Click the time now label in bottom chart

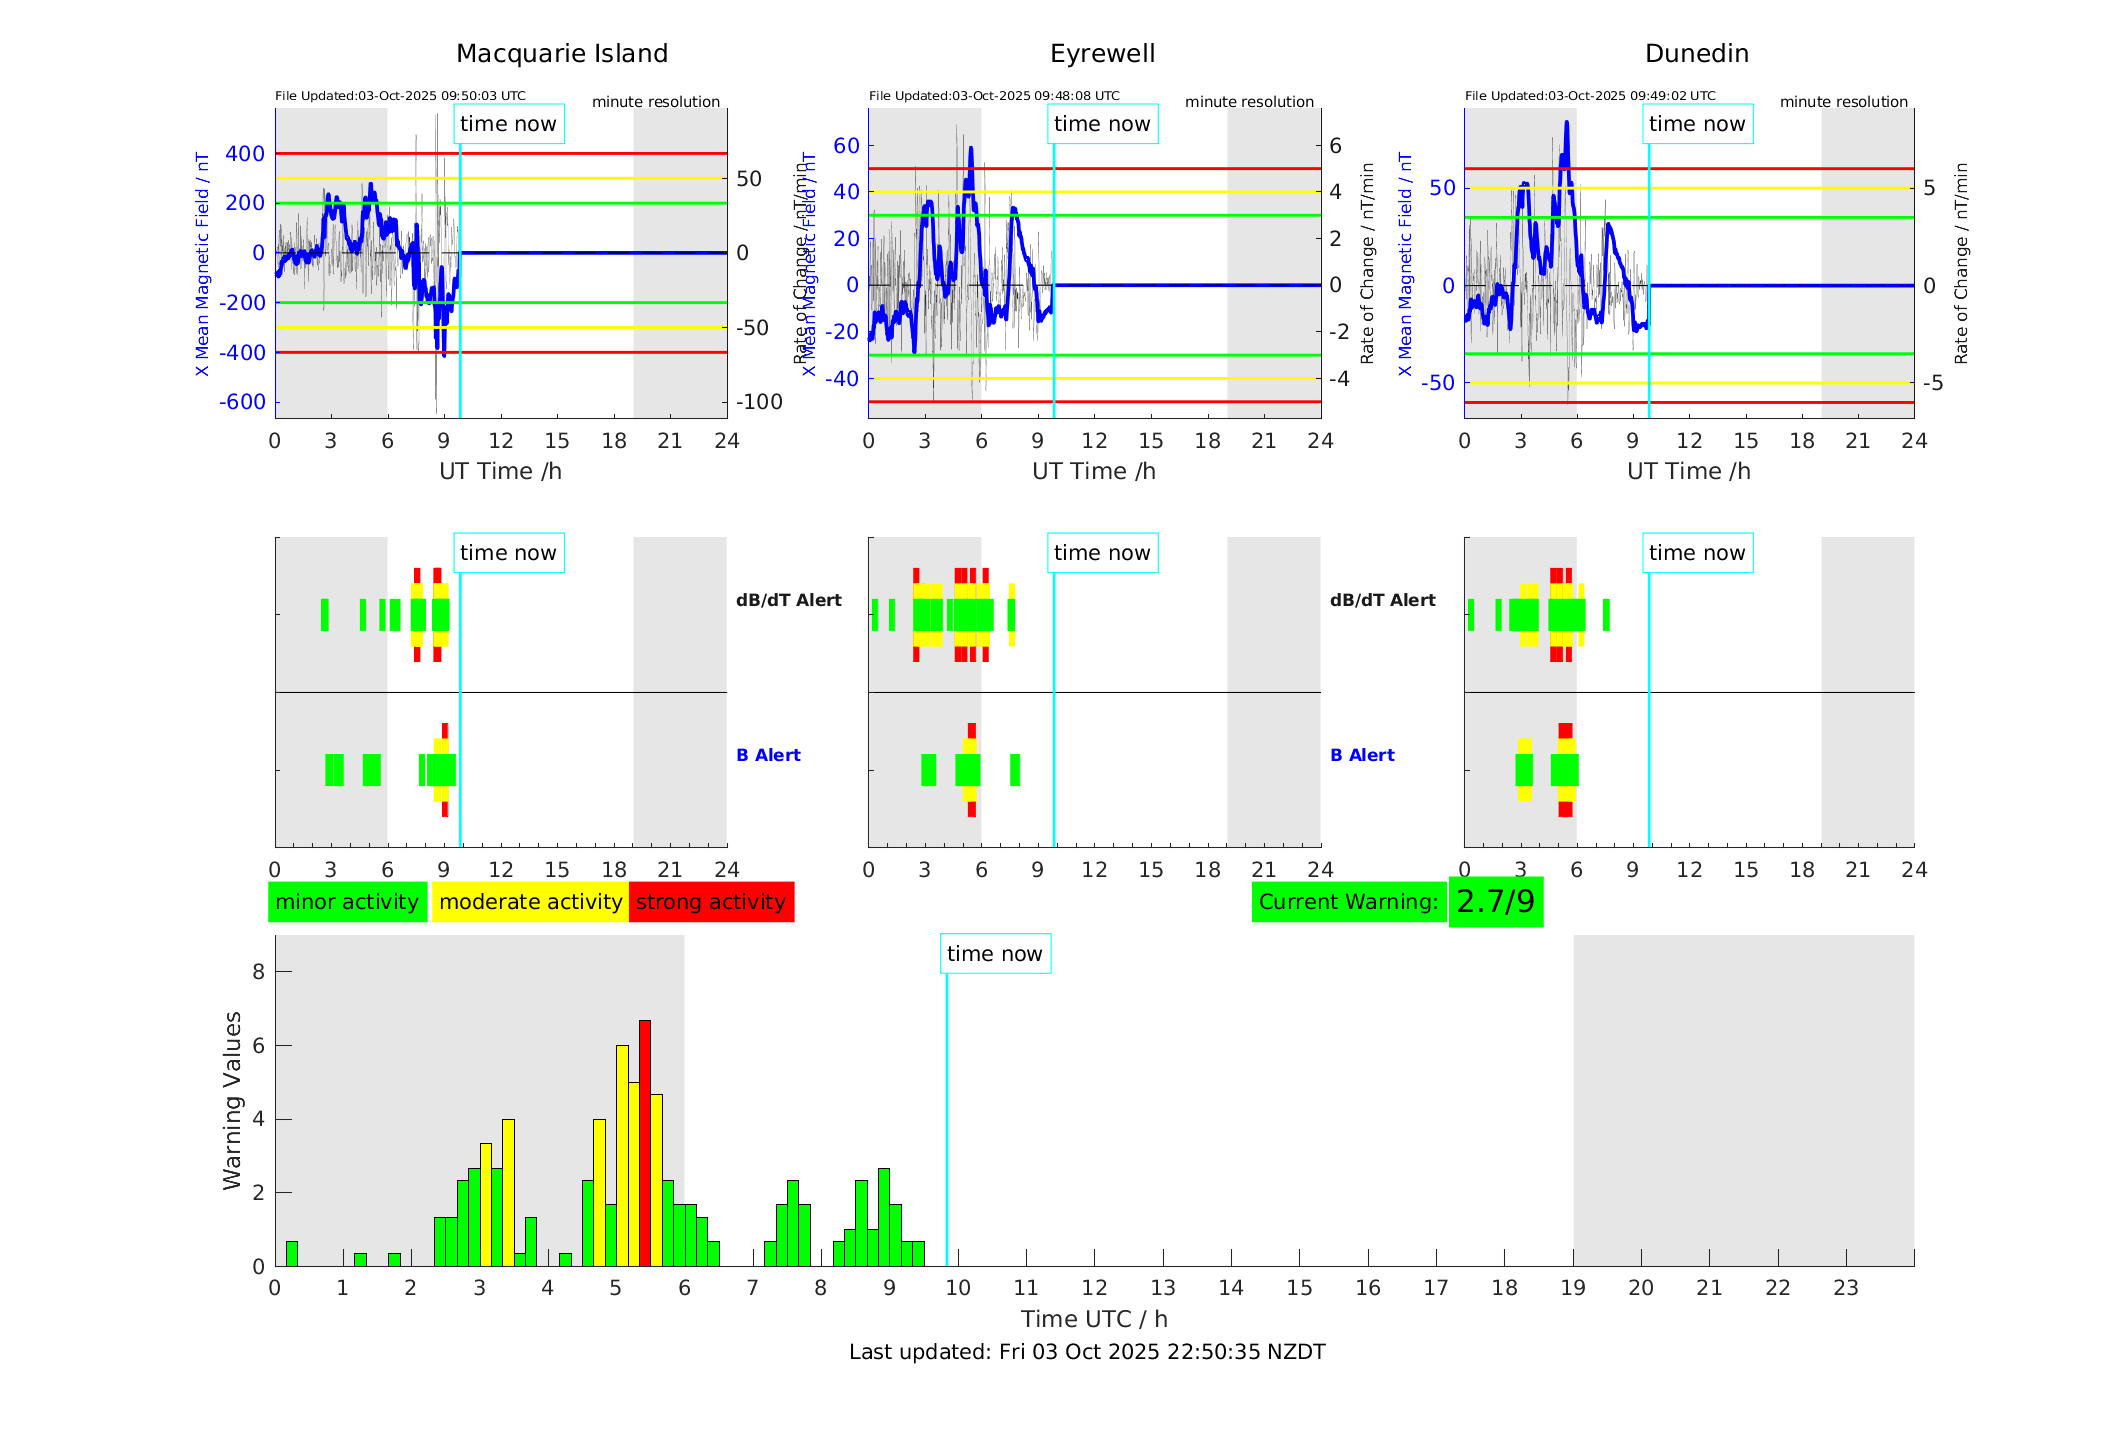994,954
